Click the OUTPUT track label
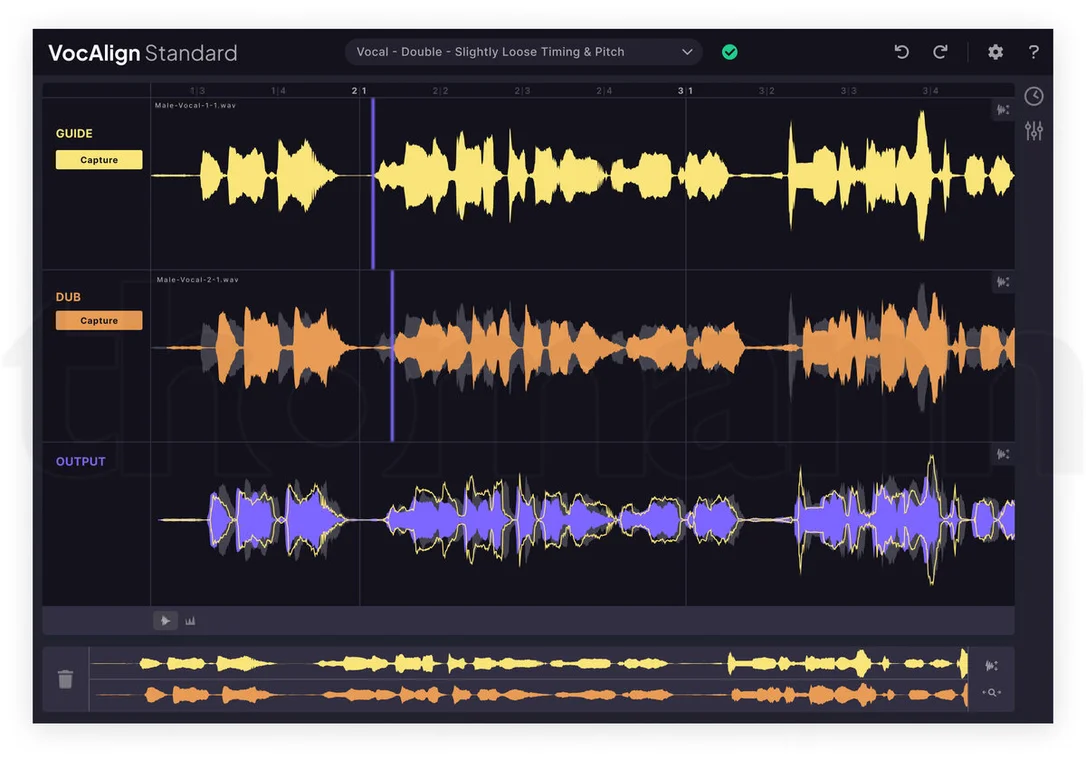Image resolution: width=1086 pixels, height=760 pixels. pyautogui.click(x=80, y=461)
